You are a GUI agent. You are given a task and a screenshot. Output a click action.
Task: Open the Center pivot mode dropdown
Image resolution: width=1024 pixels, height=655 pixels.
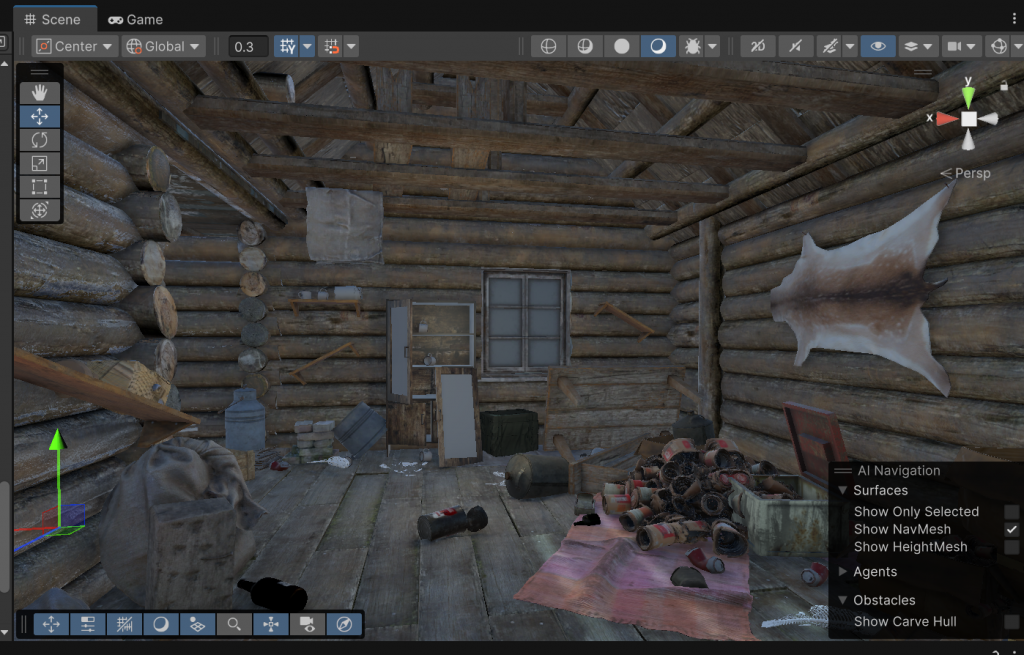[x=74, y=46]
